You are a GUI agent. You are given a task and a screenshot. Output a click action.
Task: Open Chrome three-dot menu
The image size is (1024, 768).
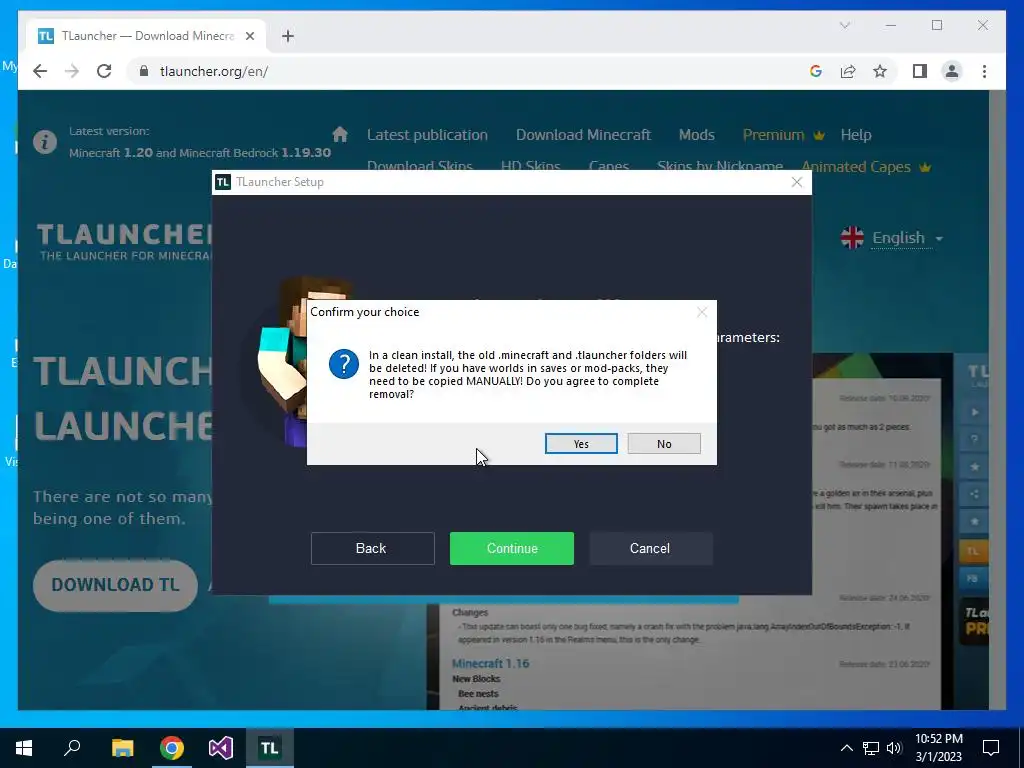click(984, 71)
